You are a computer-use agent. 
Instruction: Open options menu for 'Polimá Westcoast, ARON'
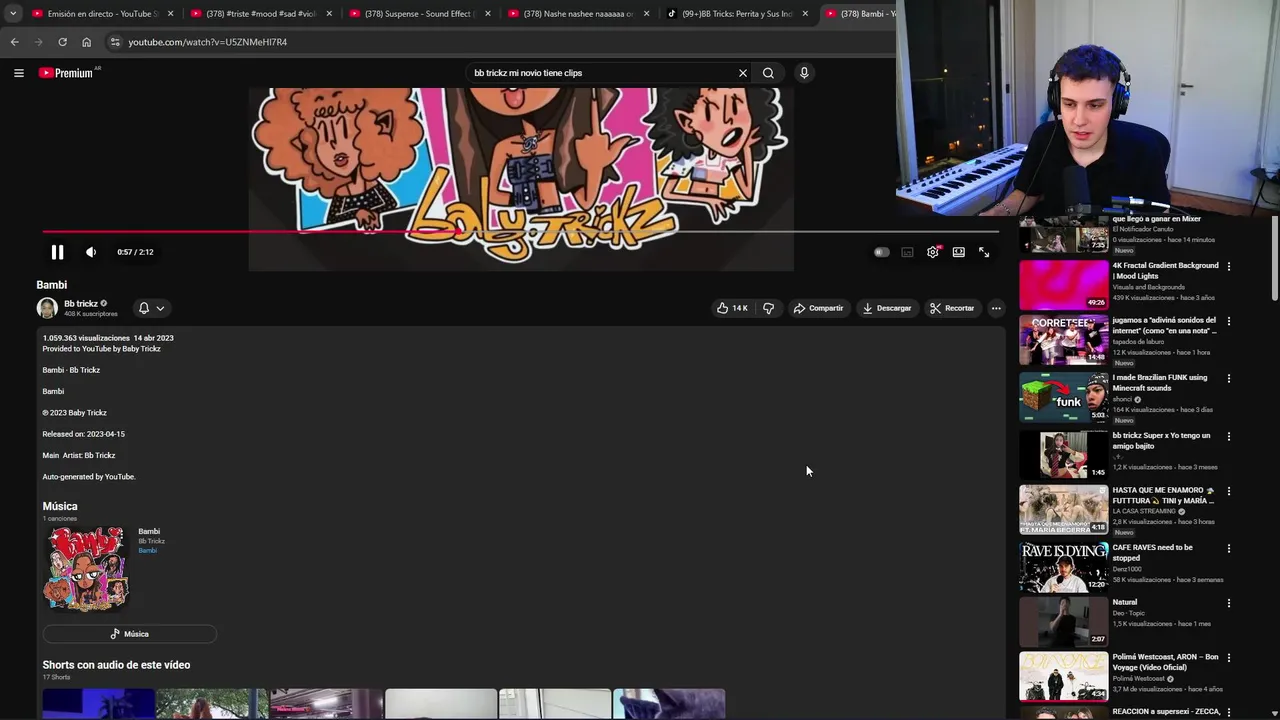coord(1229,659)
